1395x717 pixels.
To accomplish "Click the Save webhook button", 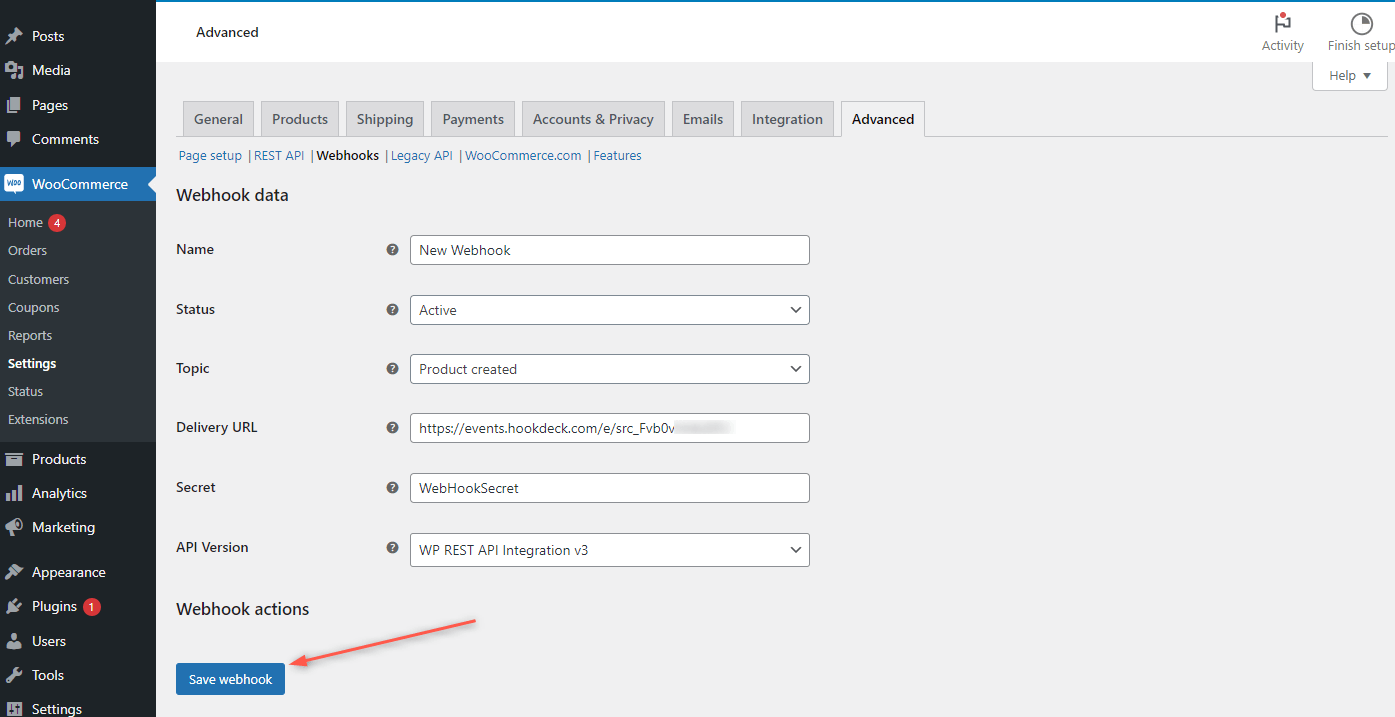I will tap(230, 678).
